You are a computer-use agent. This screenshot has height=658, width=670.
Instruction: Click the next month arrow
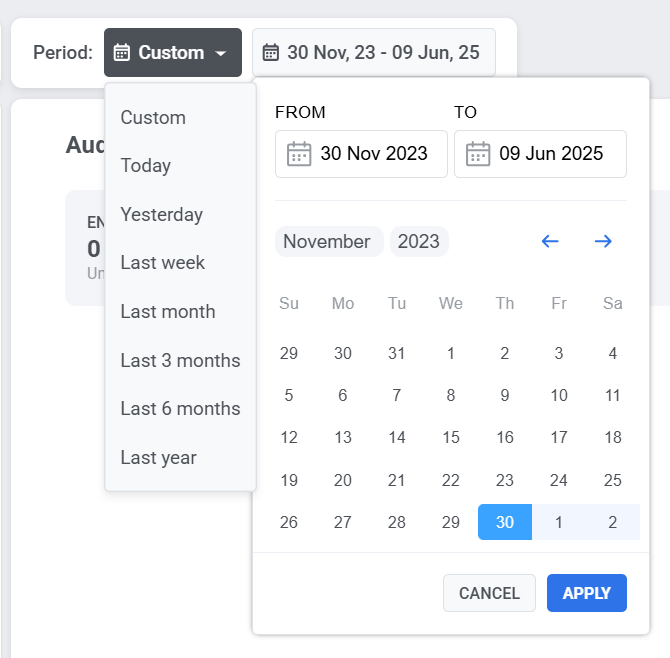point(603,241)
